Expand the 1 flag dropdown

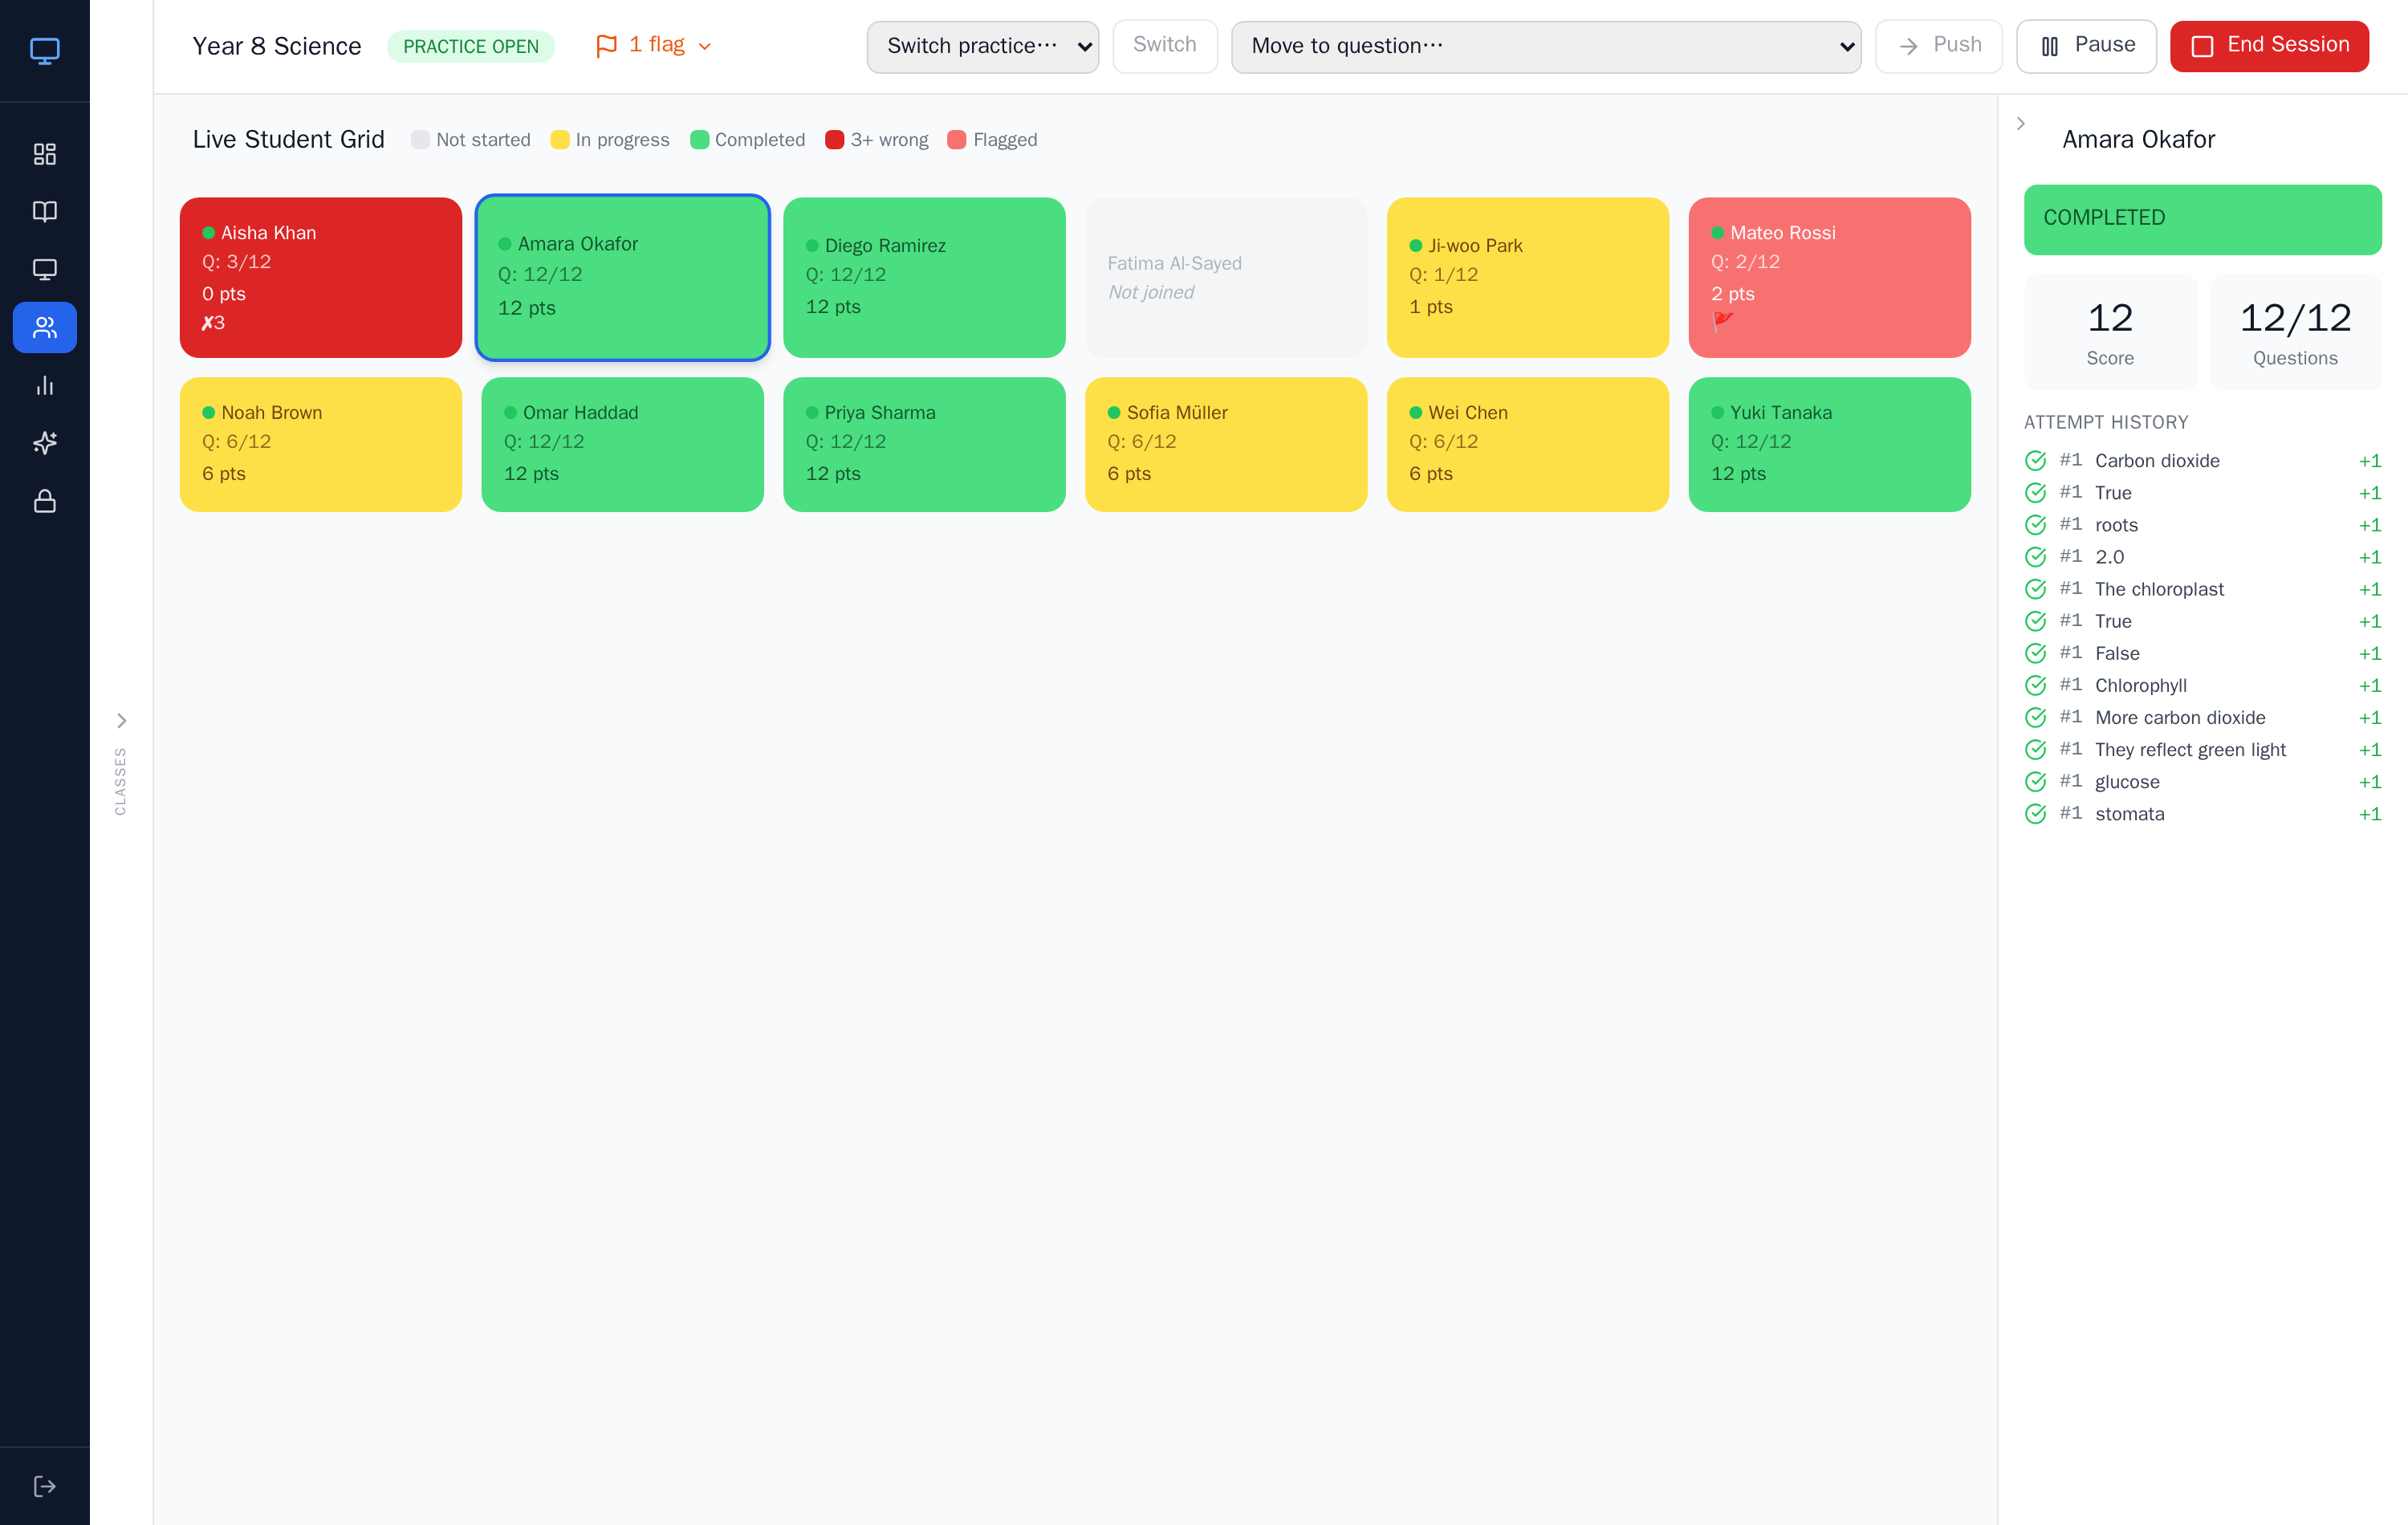pos(654,46)
